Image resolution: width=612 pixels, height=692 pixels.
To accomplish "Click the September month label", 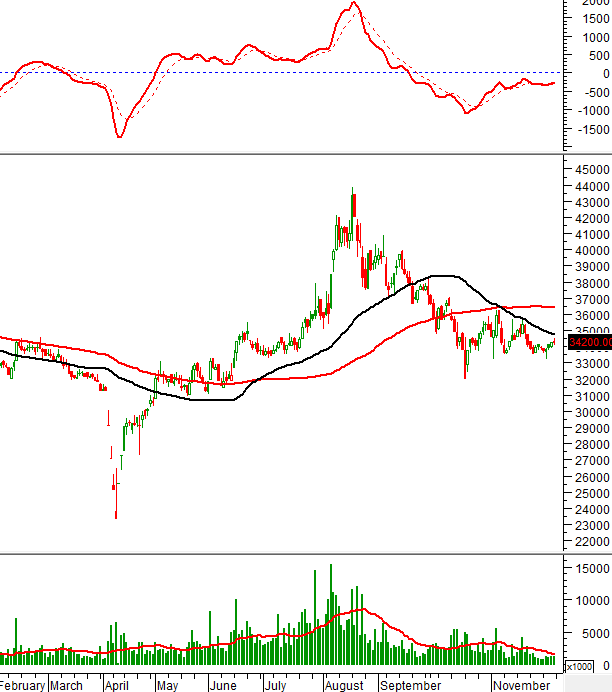I will (x=410, y=685).
